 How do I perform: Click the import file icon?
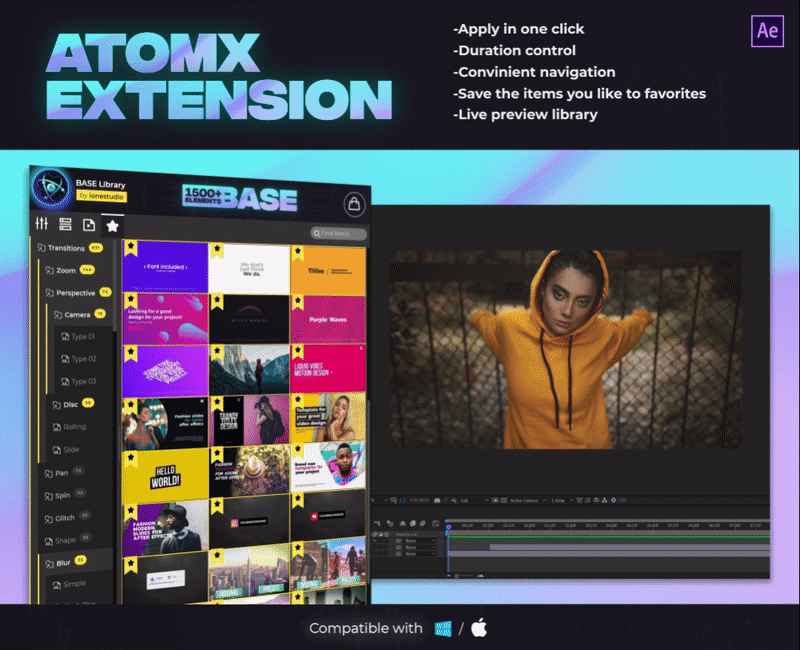click(x=89, y=225)
